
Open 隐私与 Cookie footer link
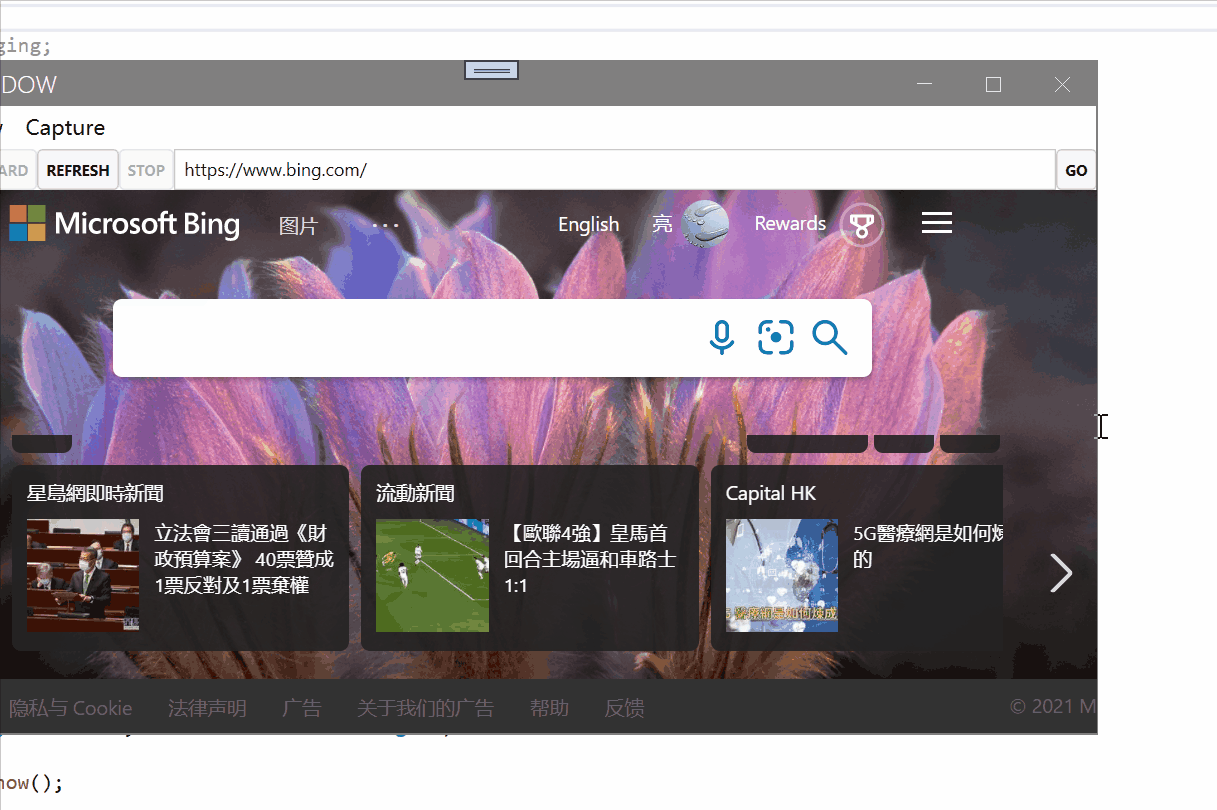tap(70, 708)
